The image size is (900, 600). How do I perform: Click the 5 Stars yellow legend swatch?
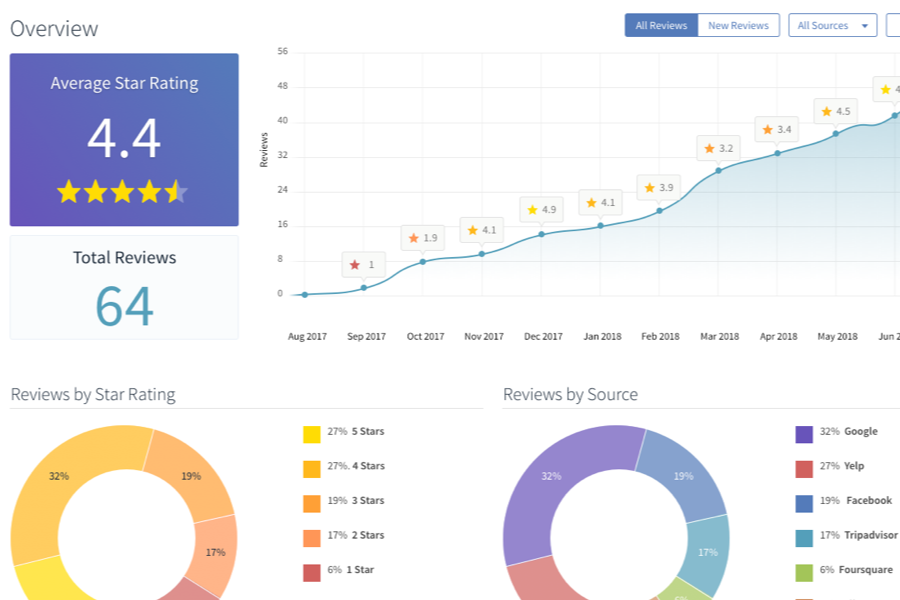point(312,435)
